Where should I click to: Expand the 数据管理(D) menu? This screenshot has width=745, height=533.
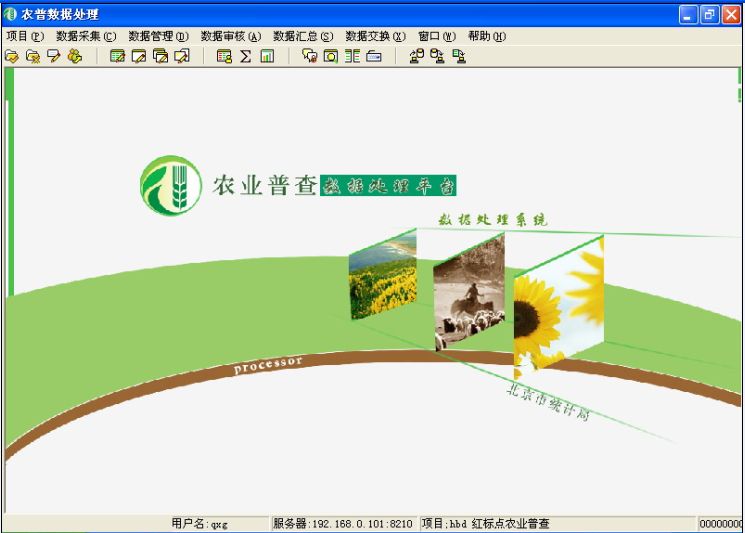(x=158, y=36)
